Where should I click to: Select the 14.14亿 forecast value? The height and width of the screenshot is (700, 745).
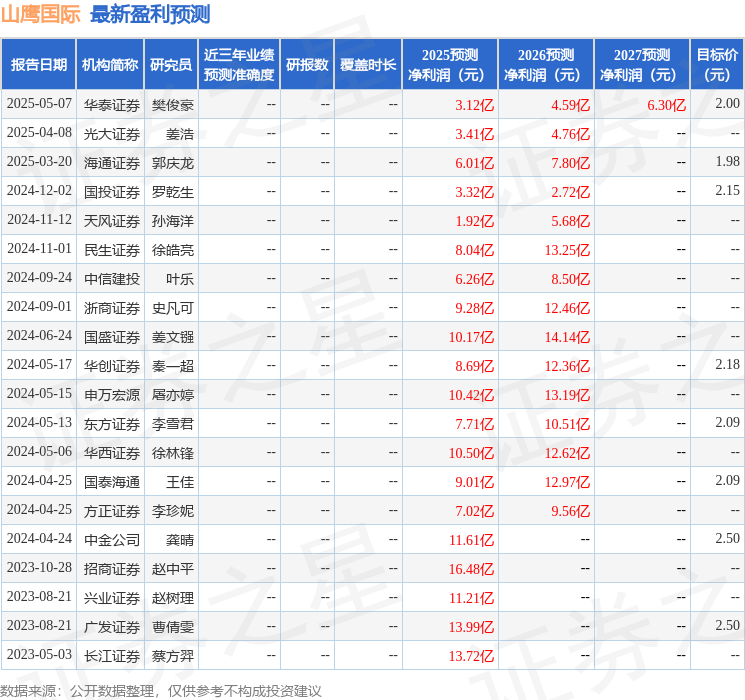567,337
